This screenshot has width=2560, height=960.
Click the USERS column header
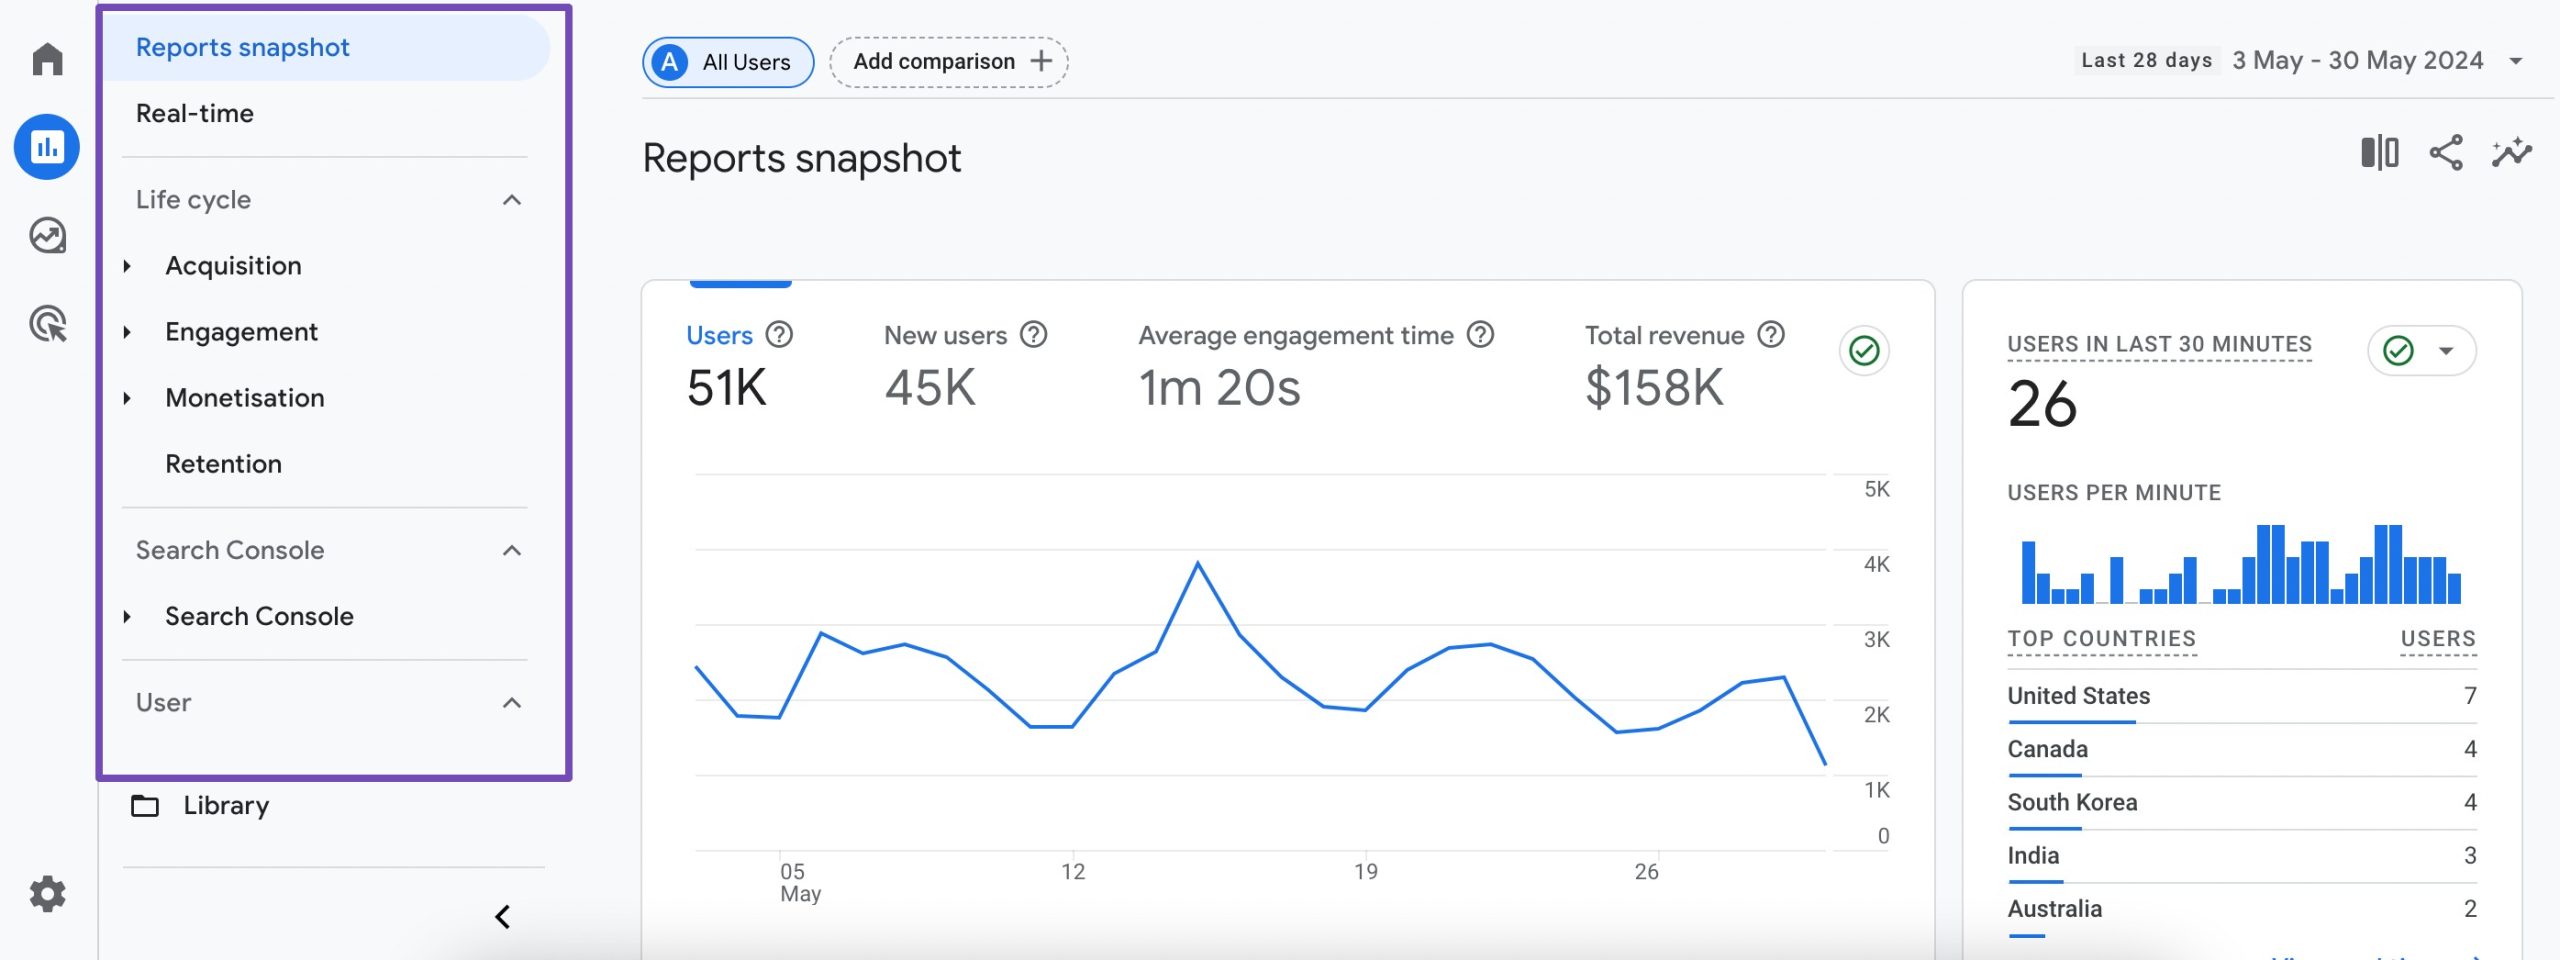click(x=2438, y=639)
